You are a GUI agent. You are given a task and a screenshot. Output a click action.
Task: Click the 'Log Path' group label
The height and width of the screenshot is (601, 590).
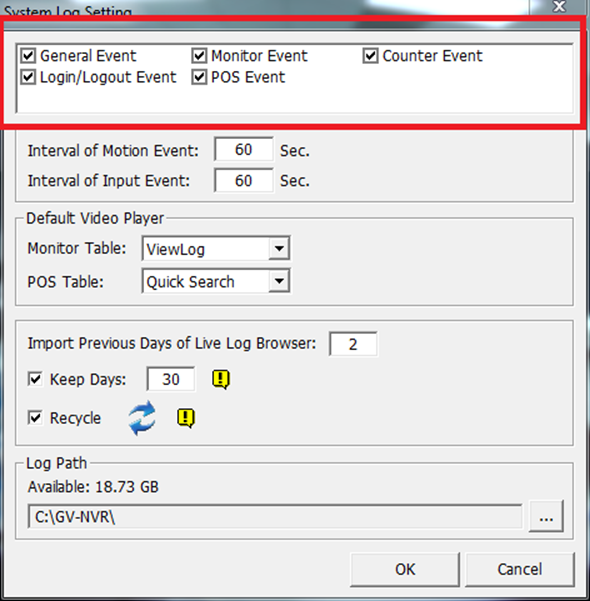(56, 463)
